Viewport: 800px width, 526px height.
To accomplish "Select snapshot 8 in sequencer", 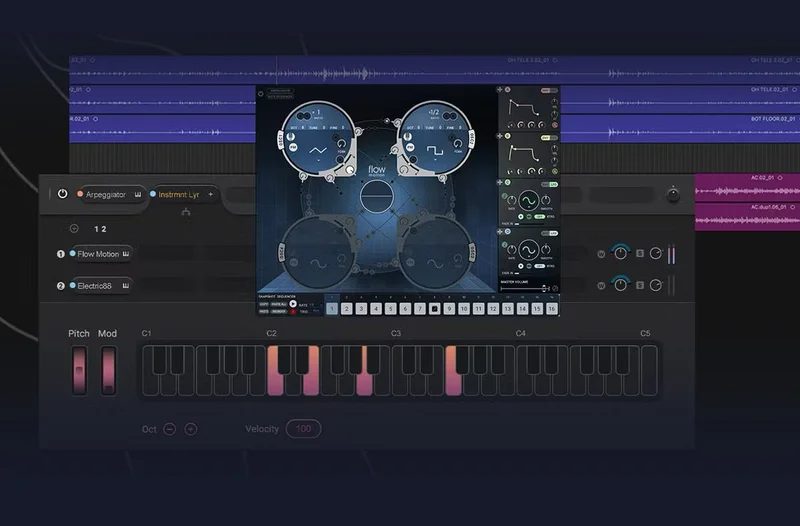I will pyautogui.click(x=435, y=309).
